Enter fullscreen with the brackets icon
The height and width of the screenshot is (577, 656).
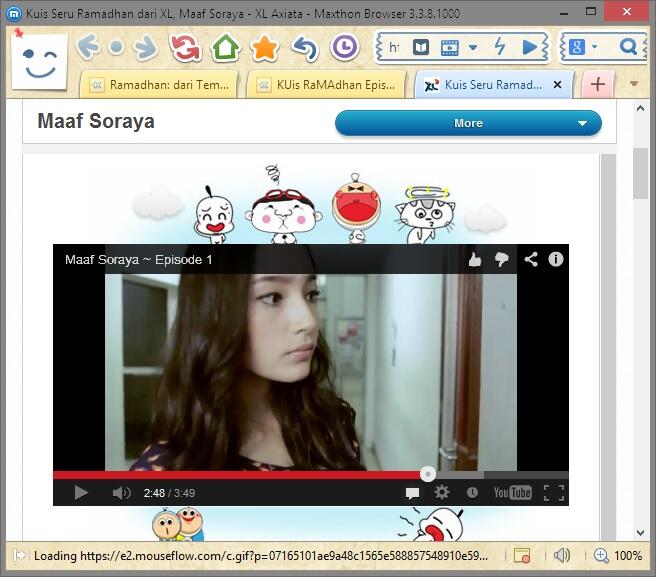pos(554,493)
